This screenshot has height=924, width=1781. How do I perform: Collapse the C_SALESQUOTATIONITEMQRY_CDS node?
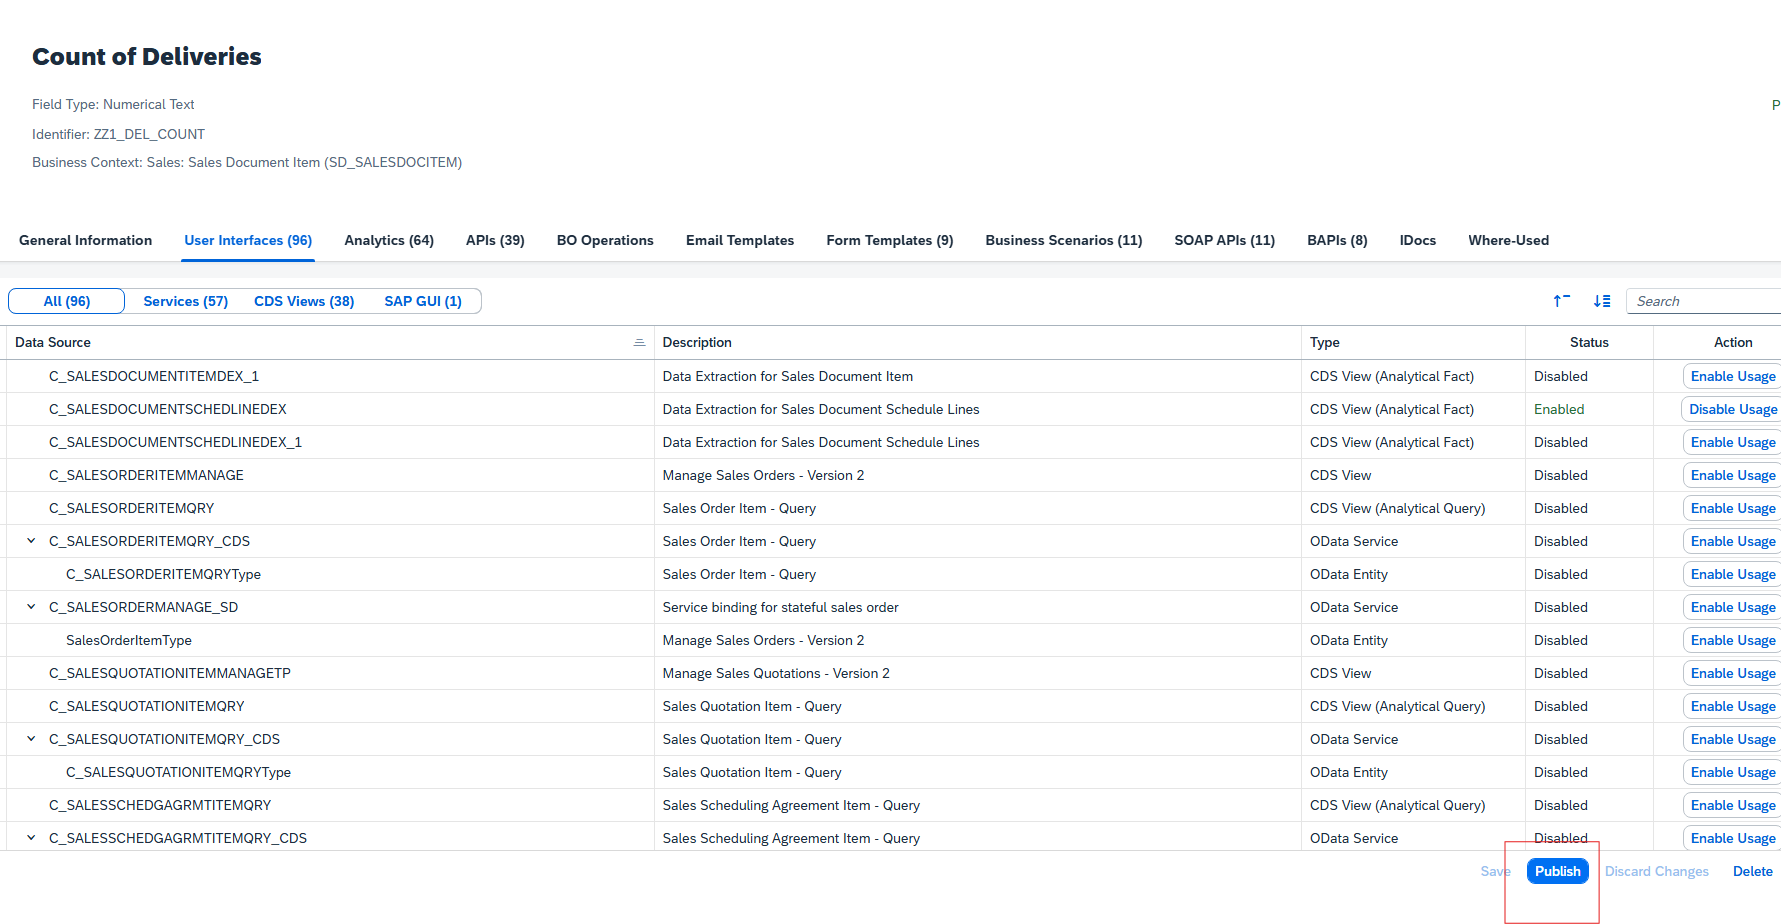pos(31,739)
